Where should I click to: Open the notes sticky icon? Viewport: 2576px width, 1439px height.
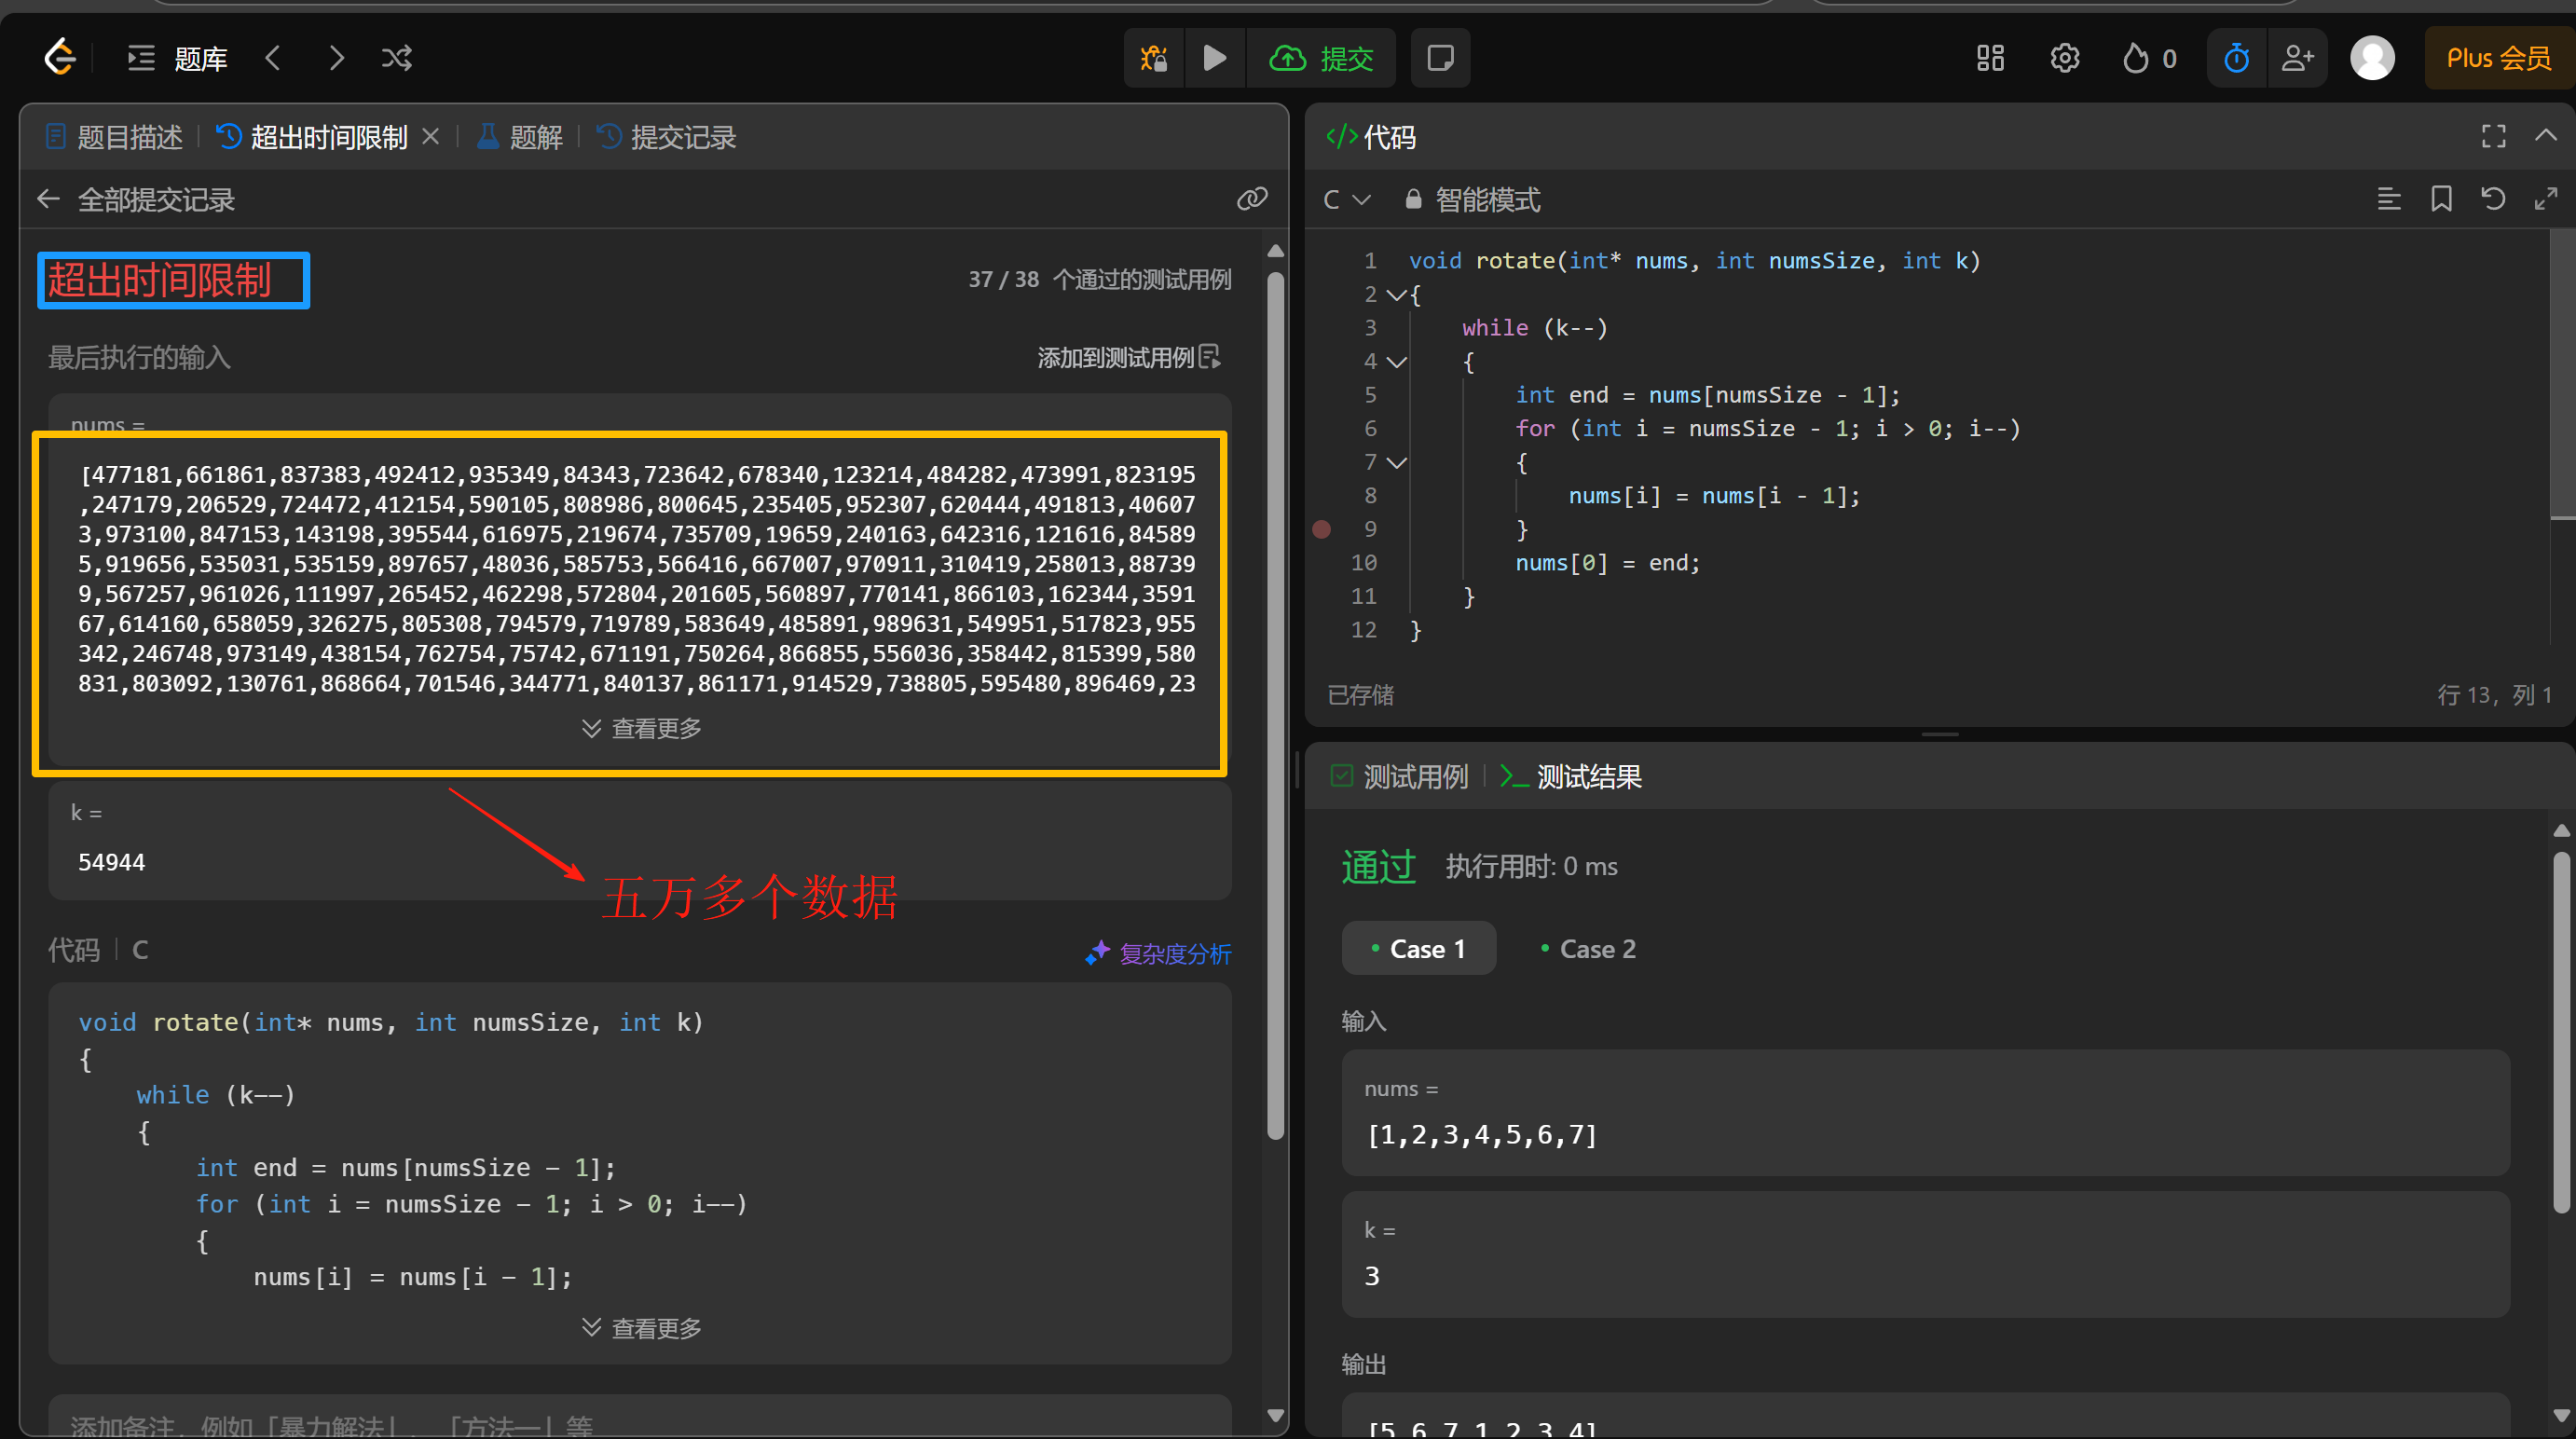1440,58
